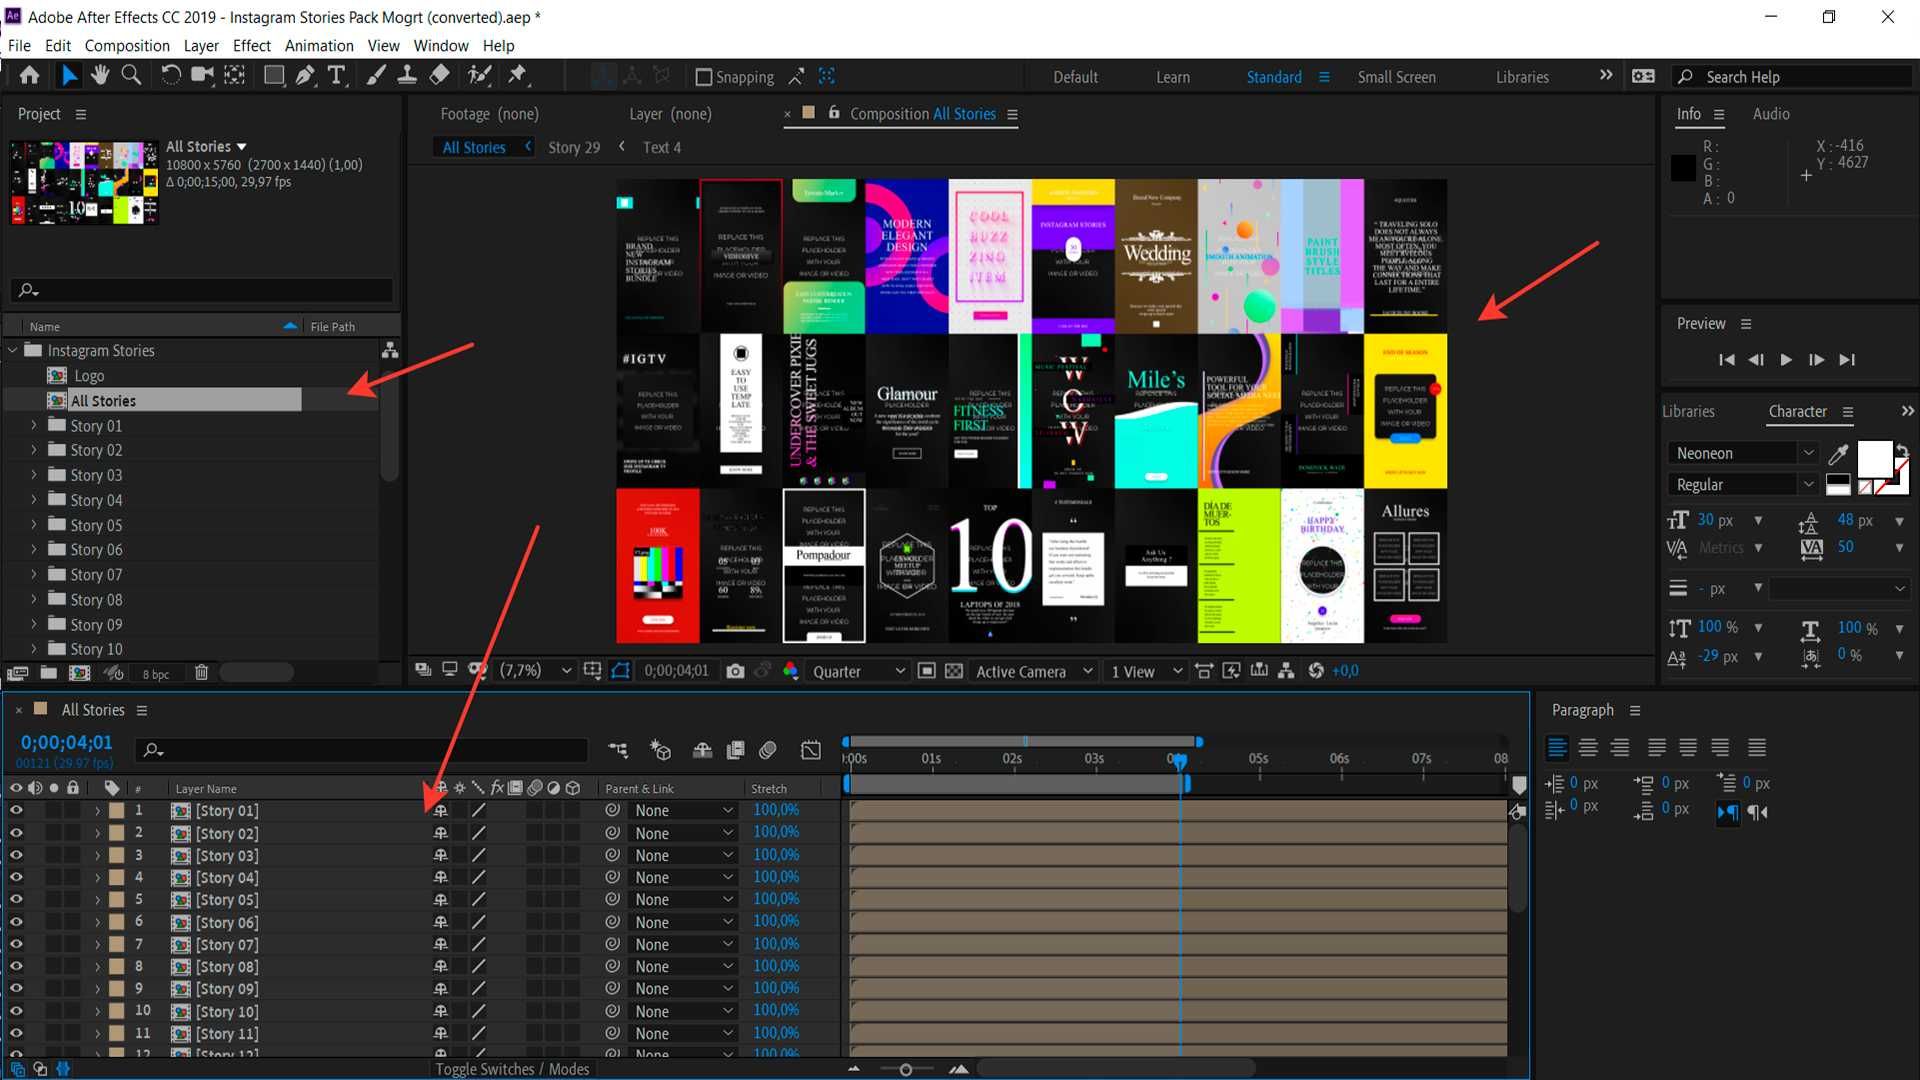Image resolution: width=1920 pixels, height=1080 pixels.
Task: Toggle visibility of Story 05 layer
Action: 16,899
